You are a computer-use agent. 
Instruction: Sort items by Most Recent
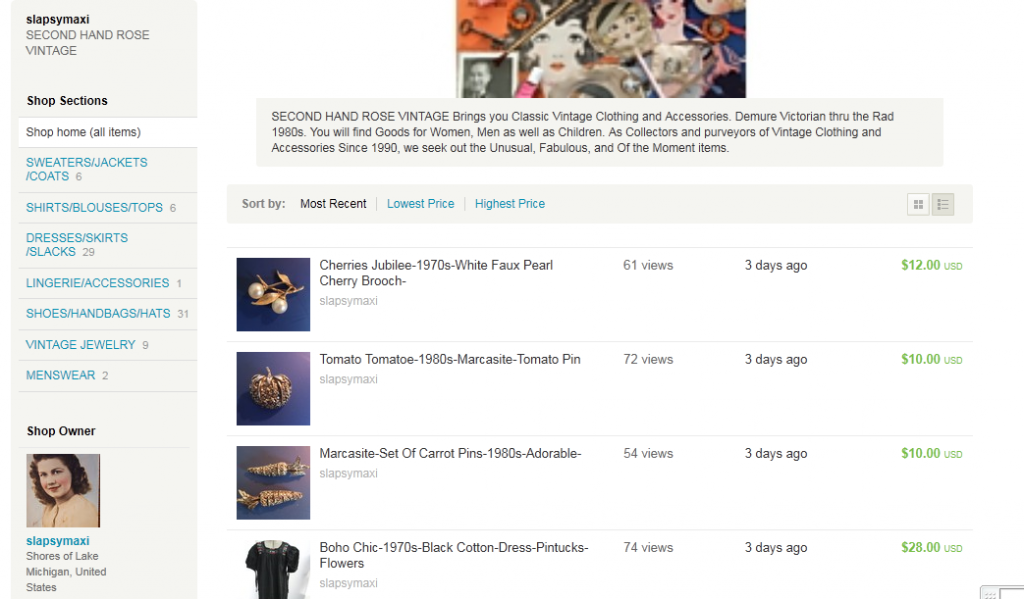(333, 204)
